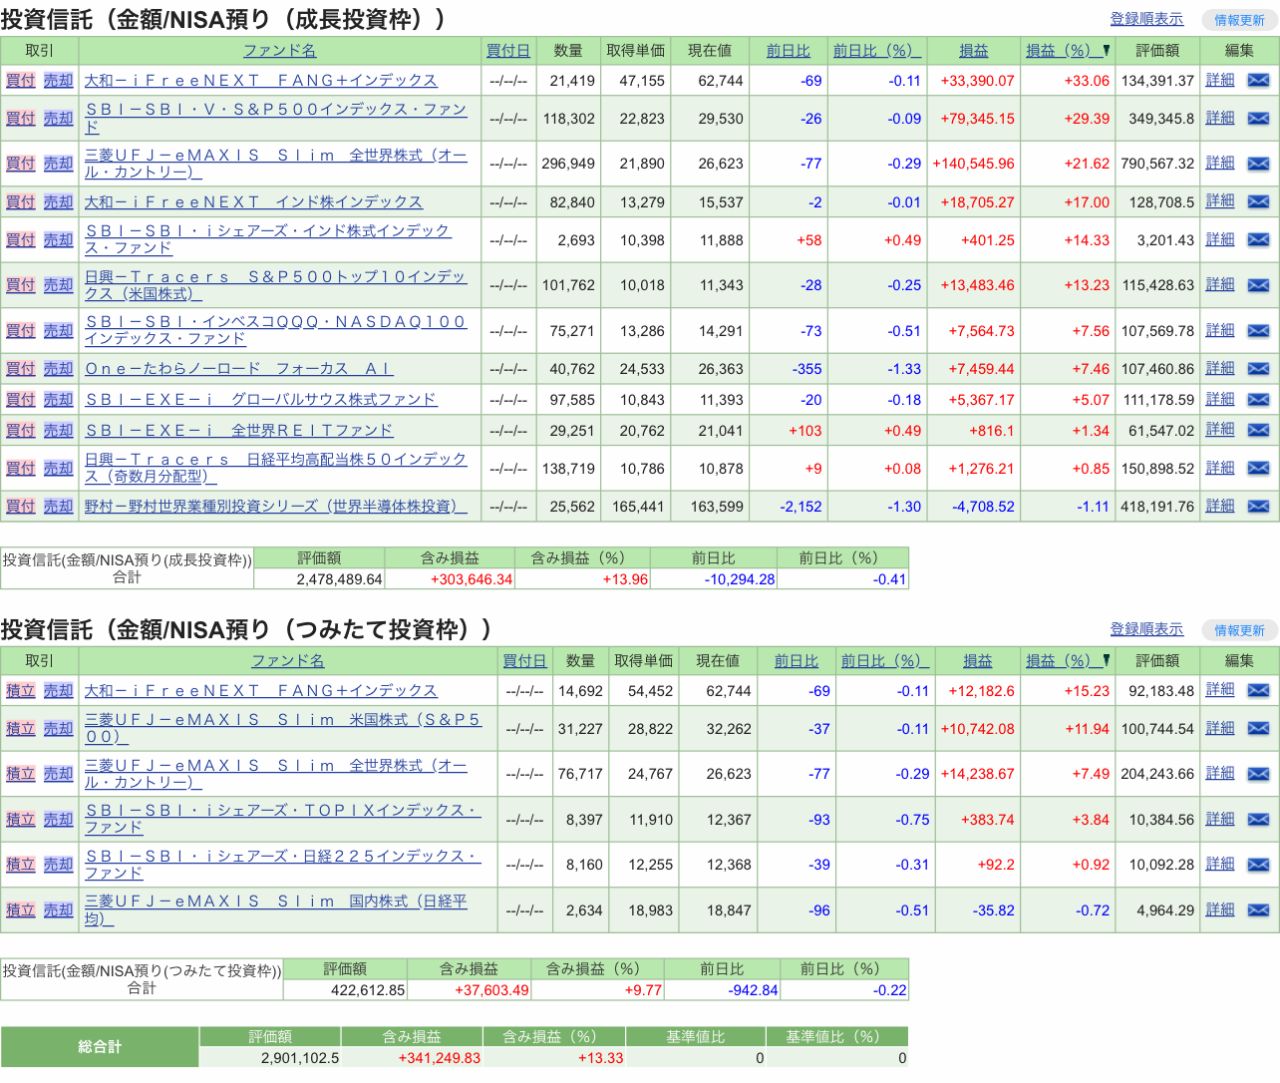The image size is (1280, 1083).
Task: Click 総合計 評価額 2,901,102.5
Action: coord(300,1058)
